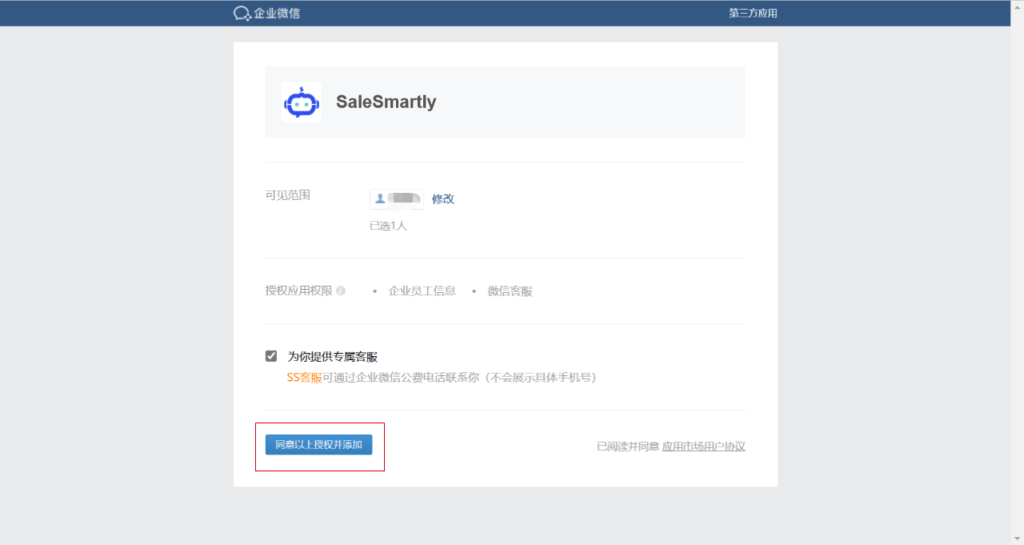Click 同意以上授权并添加 button
1024x545 pixels.
pos(319,444)
